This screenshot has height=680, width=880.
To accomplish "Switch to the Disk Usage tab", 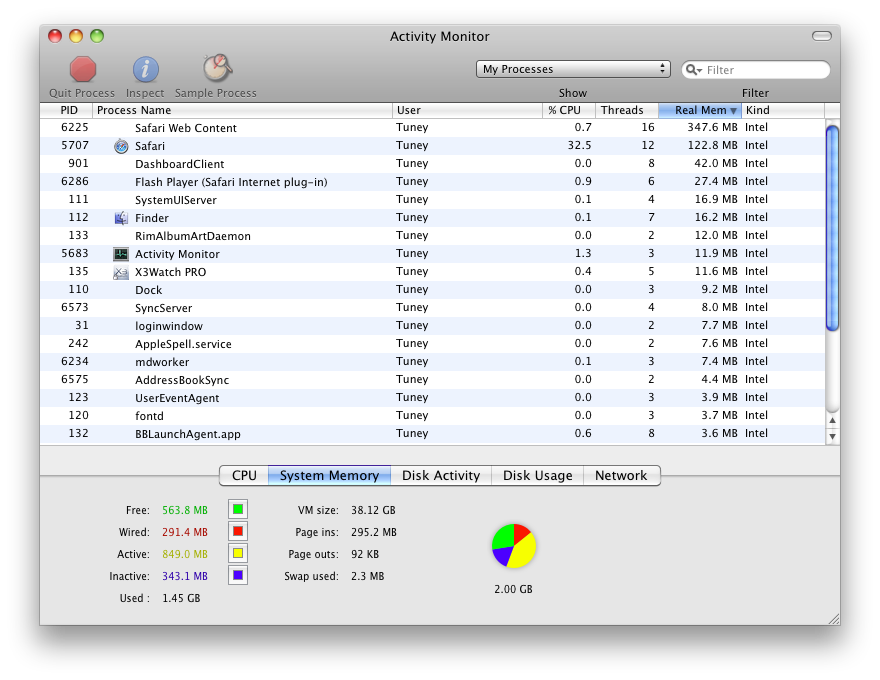I will (x=538, y=475).
